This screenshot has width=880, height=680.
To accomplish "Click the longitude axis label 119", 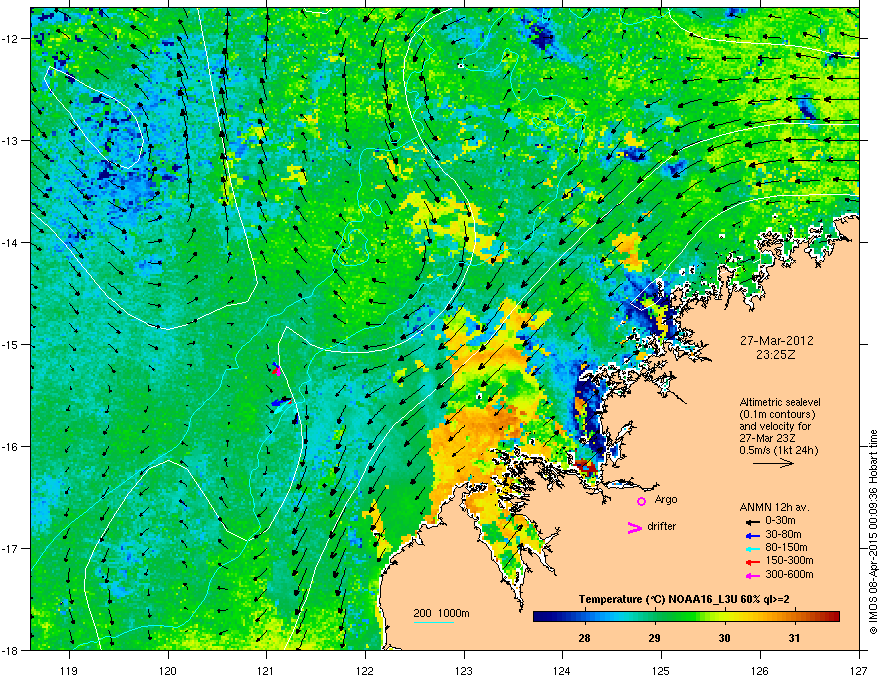I will (69, 670).
